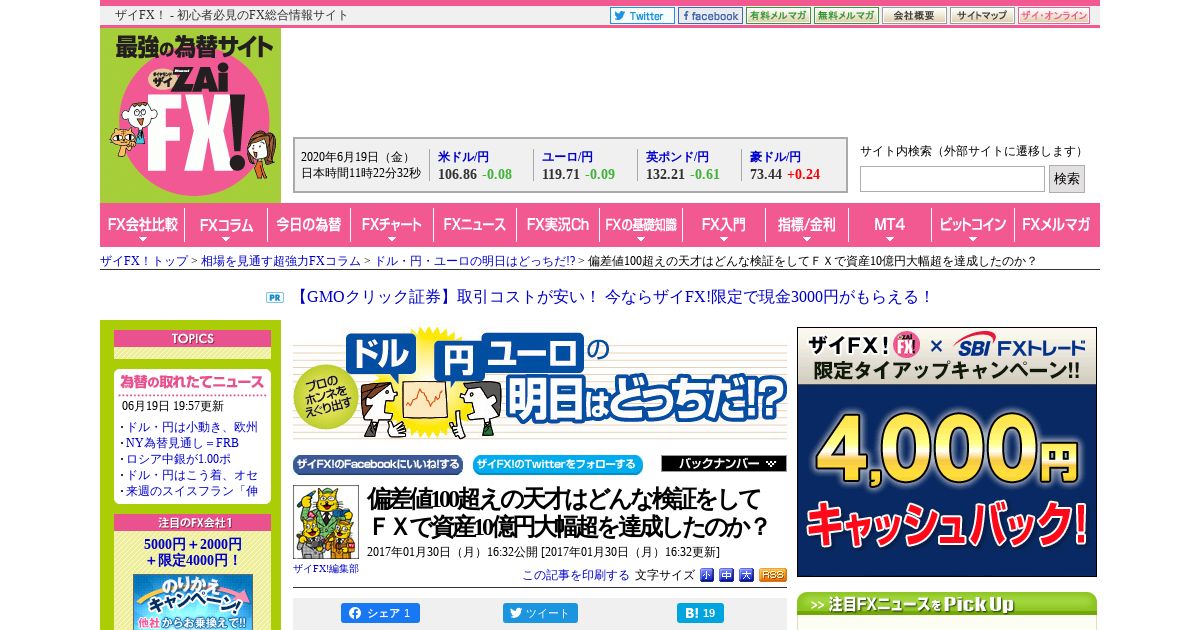Open the SBI FXトレード 4,000円 cashback banner
This screenshot has height=630, width=1200.
[x=947, y=452]
